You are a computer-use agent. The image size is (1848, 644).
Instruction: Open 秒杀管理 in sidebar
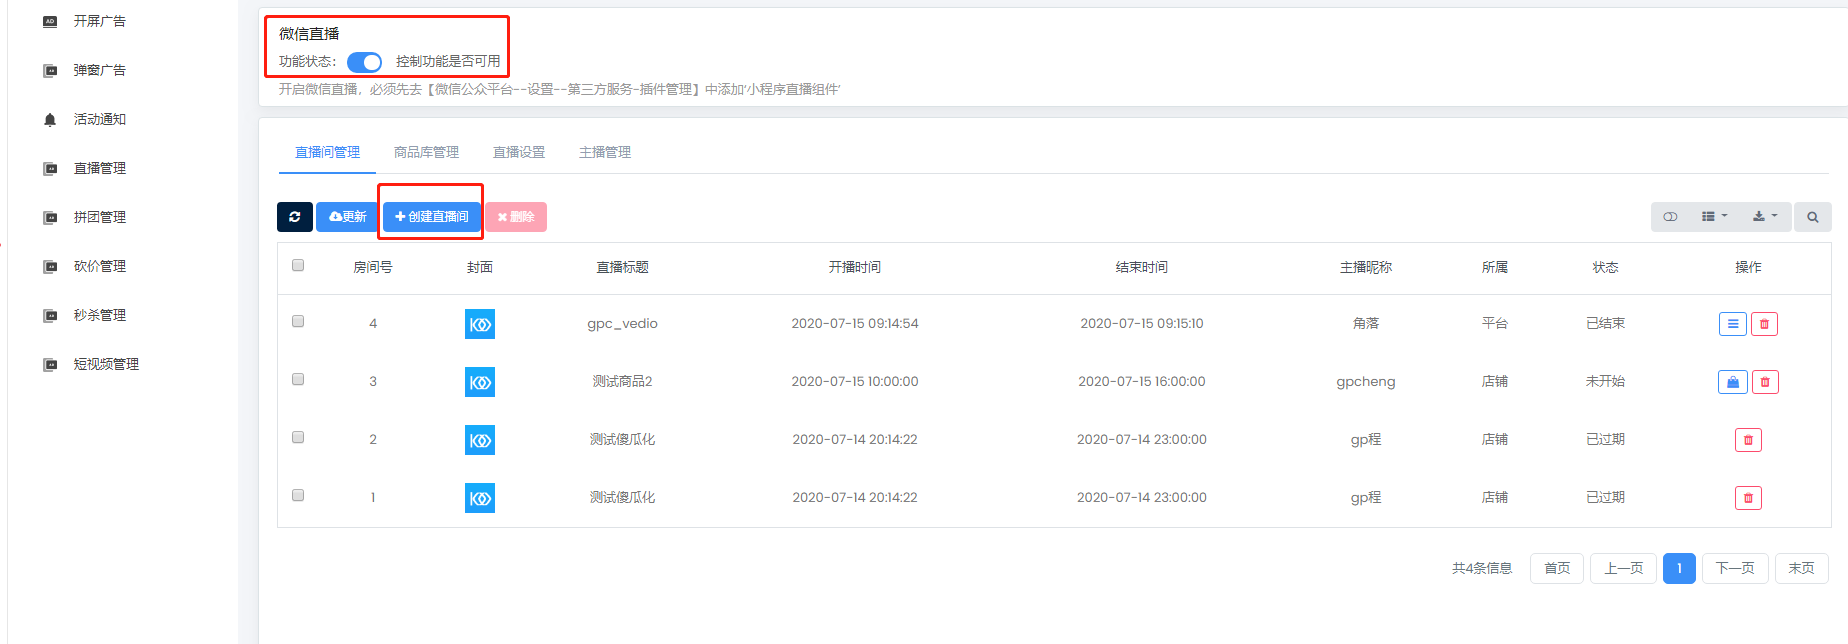pyautogui.click(x=99, y=315)
